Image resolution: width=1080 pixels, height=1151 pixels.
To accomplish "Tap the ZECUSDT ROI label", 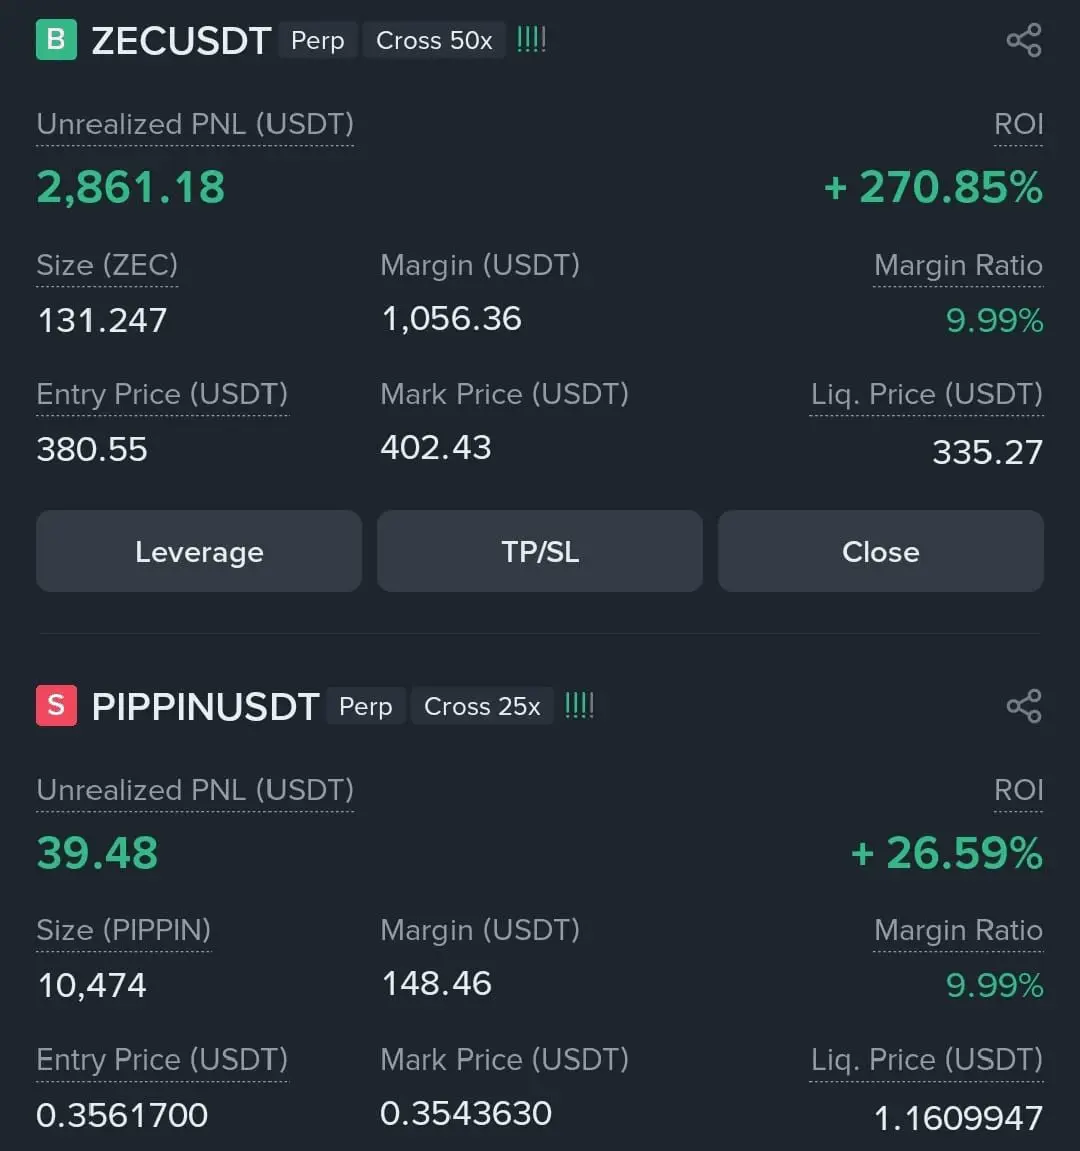I will [x=1018, y=124].
